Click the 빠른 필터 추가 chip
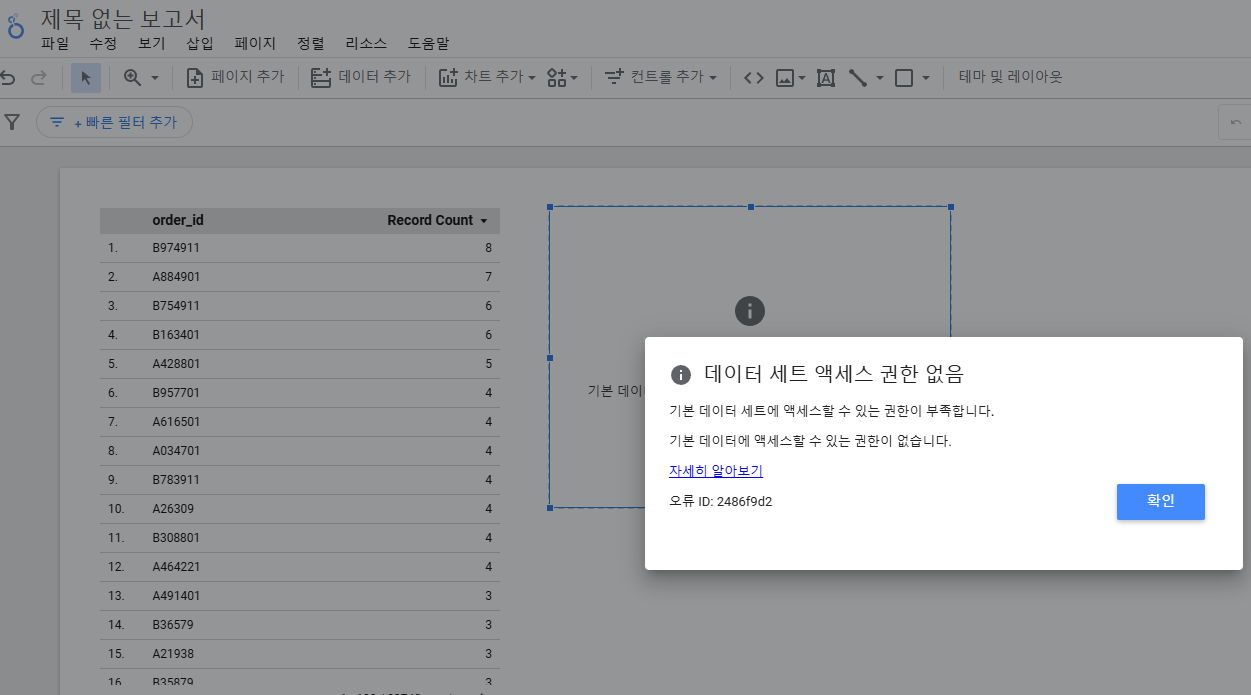 (114, 122)
